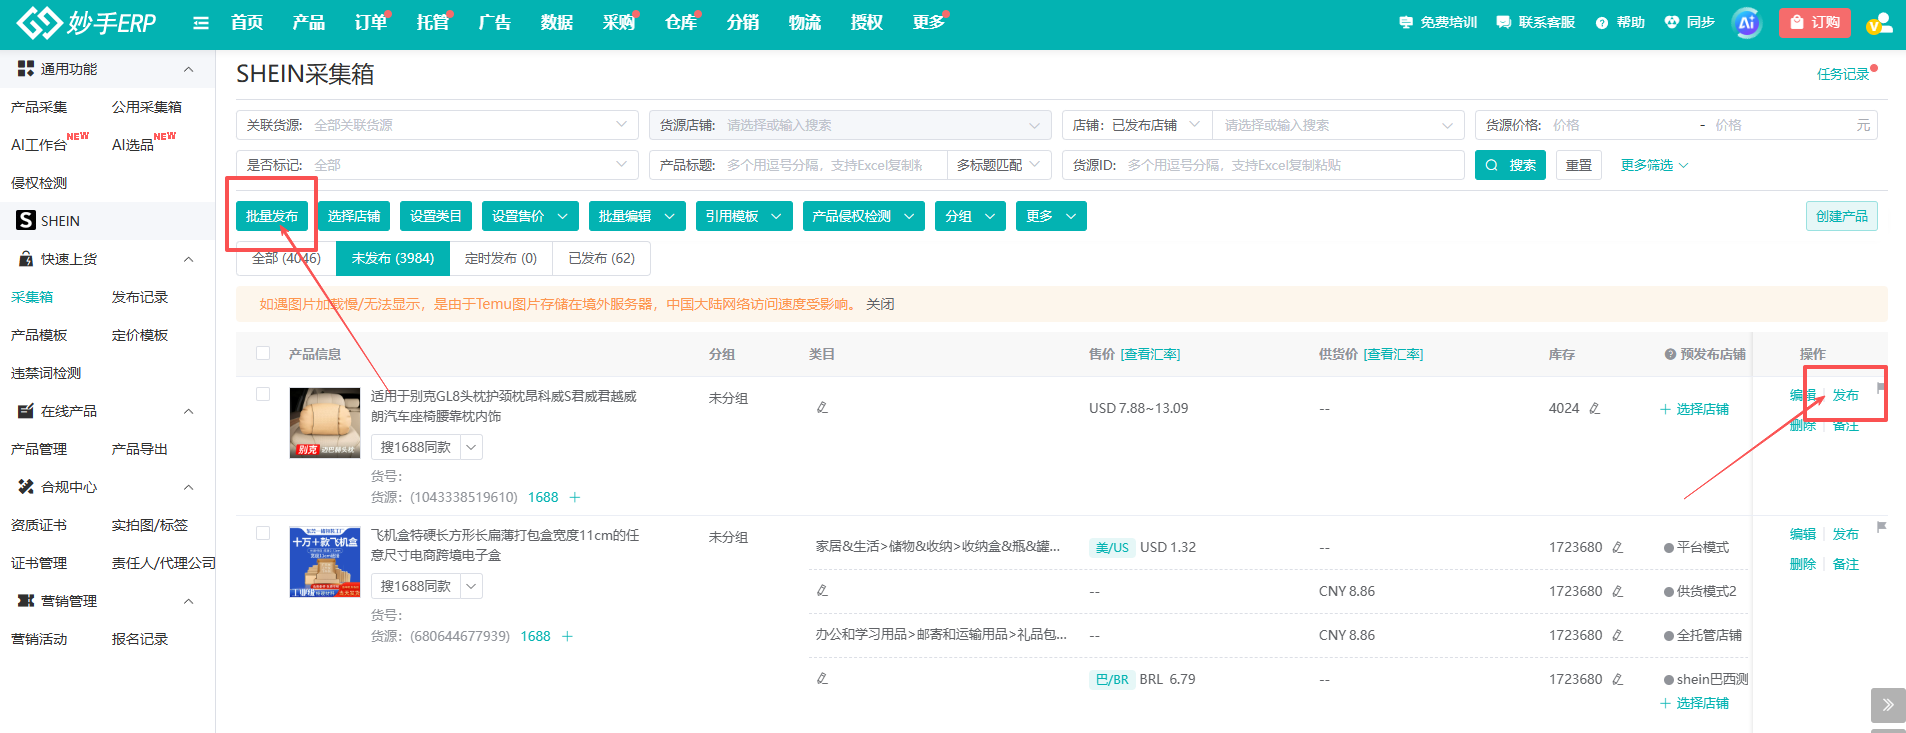Open 联系客服 in the top bar
The height and width of the screenshot is (733, 1906).
[1536, 22]
